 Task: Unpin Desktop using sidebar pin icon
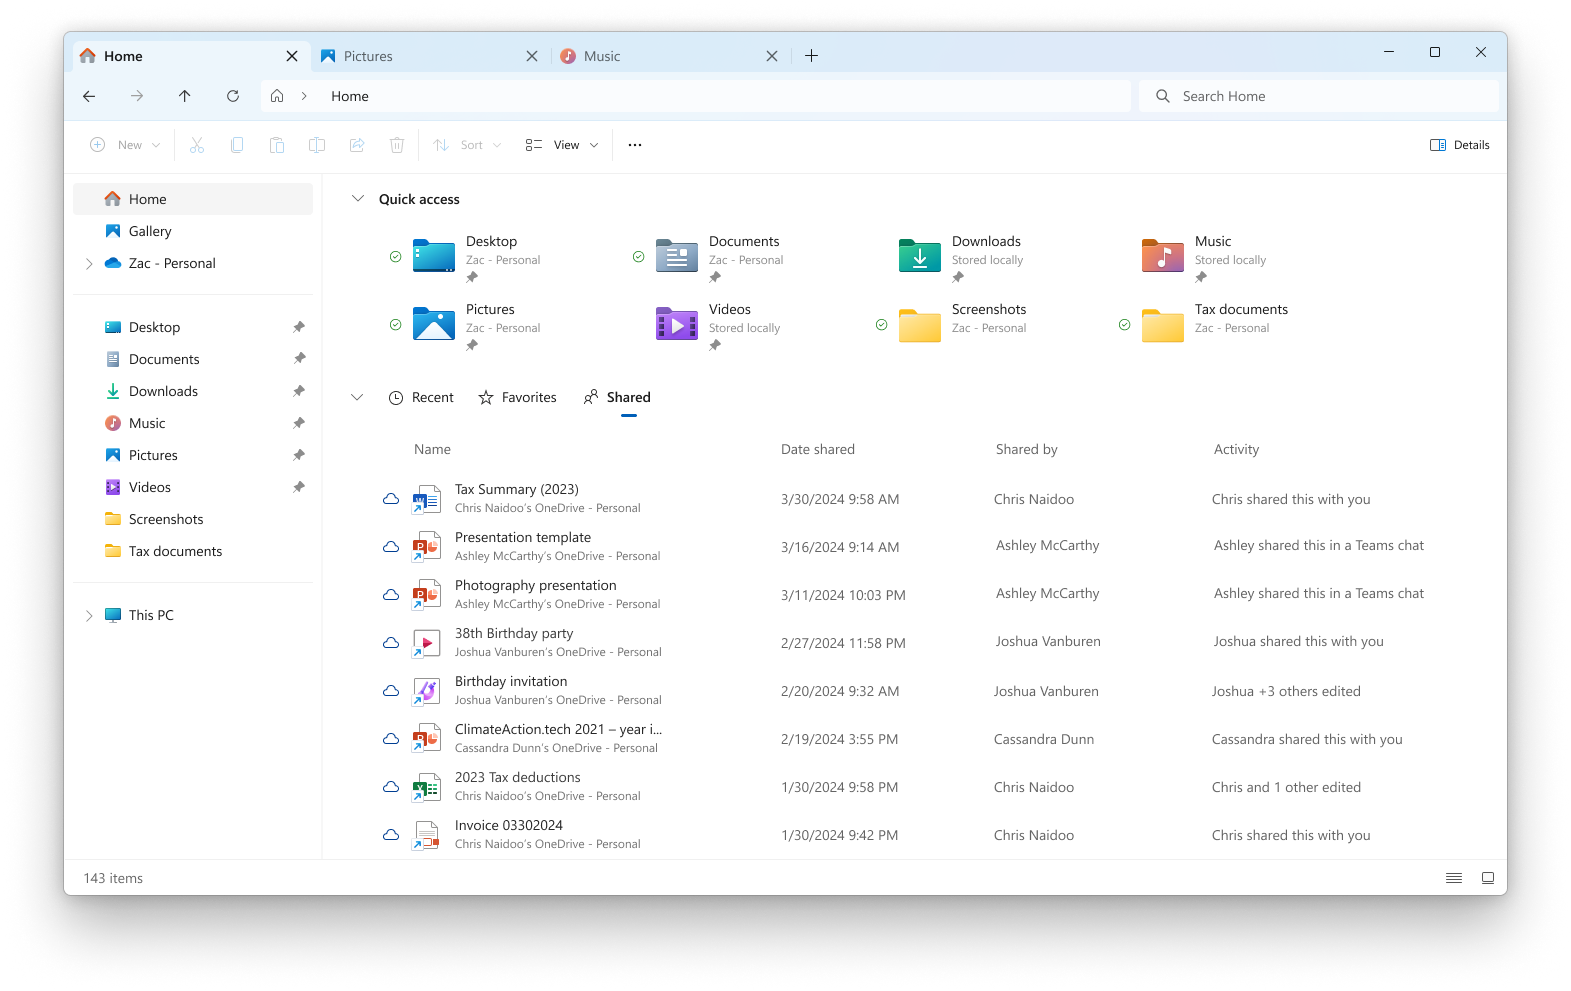click(298, 327)
